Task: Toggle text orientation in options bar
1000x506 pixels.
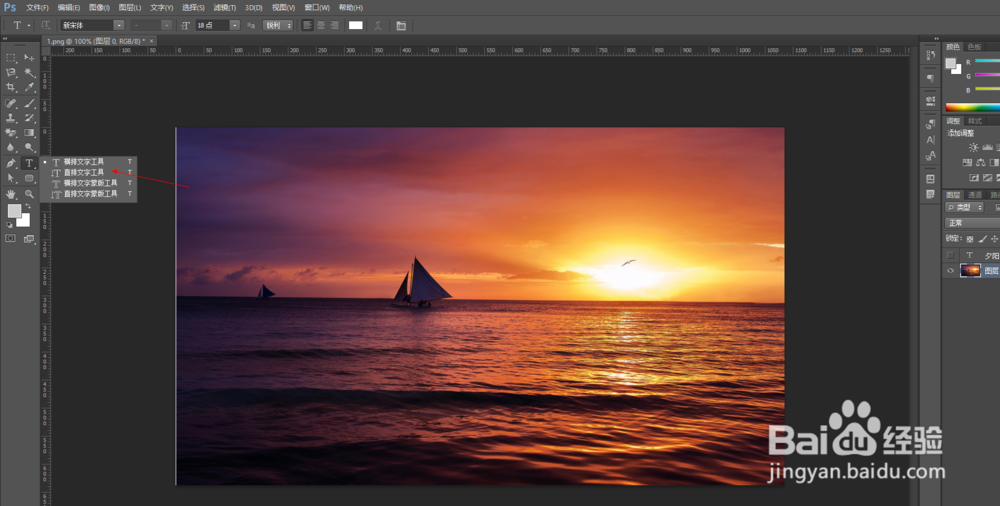Action: [x=46, y=26]
